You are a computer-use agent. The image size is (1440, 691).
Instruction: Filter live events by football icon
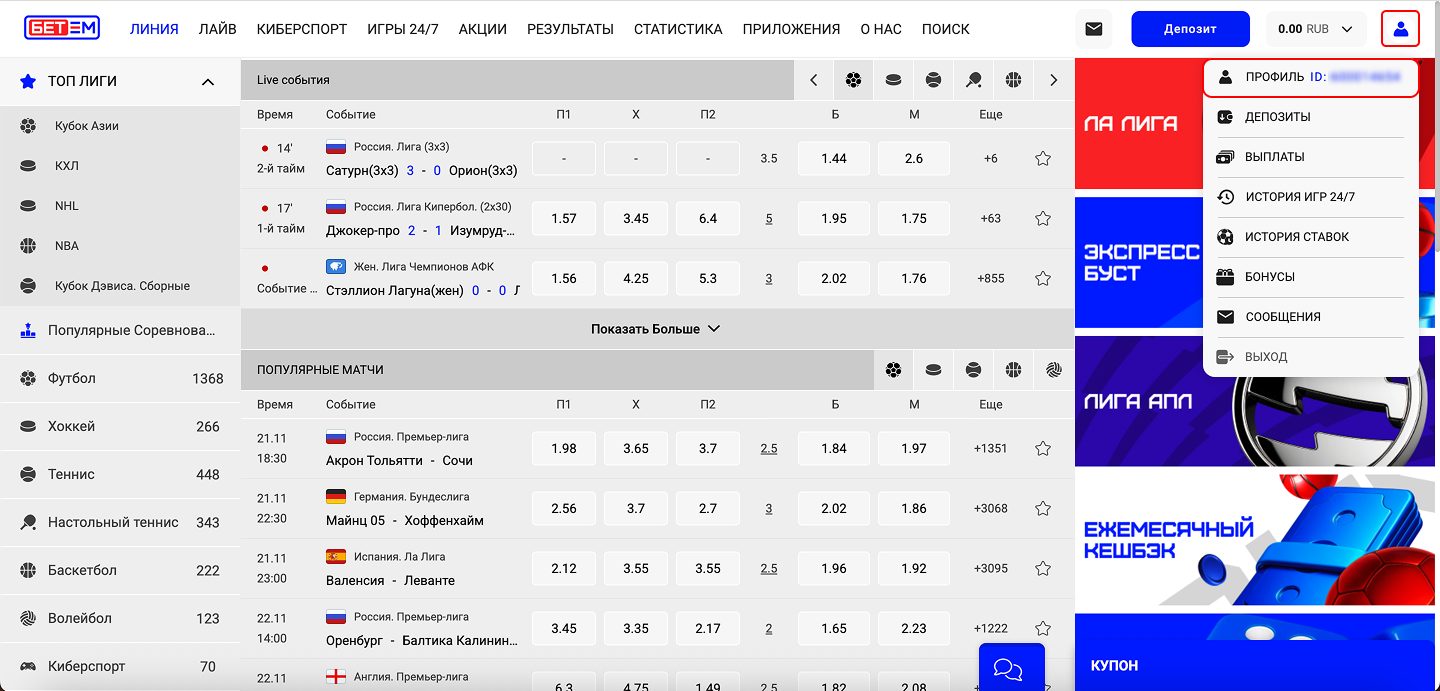(853, 80)
